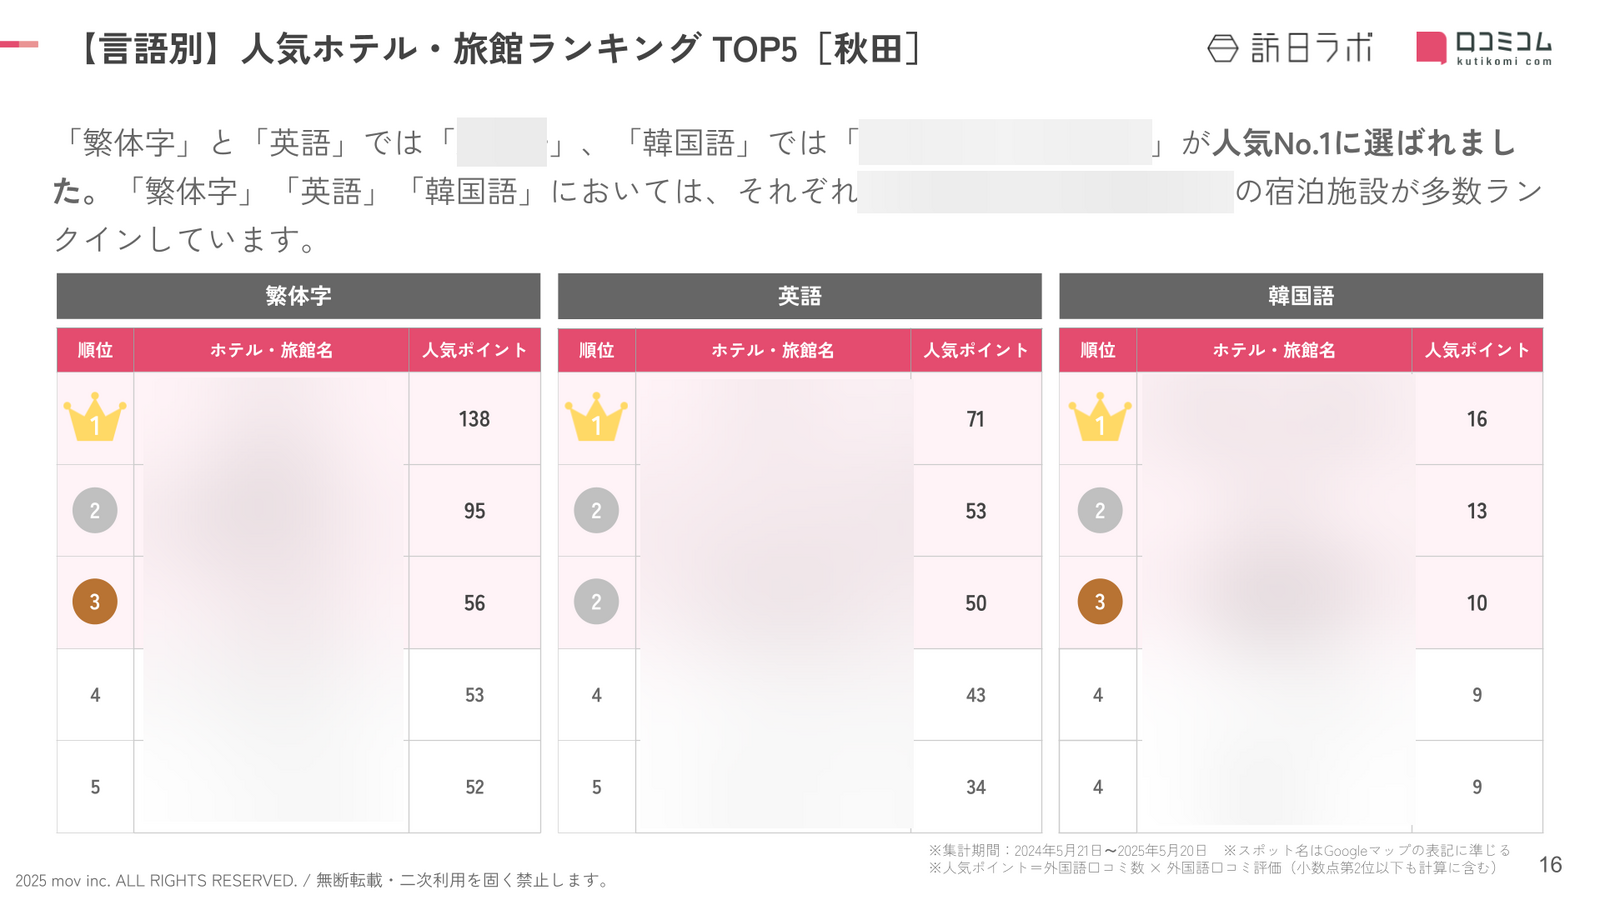Image resolution: width=1600 pixels, height=900 pixels.
Task: Click the 訪日ラボ logo
Action: coord(1291,47)
